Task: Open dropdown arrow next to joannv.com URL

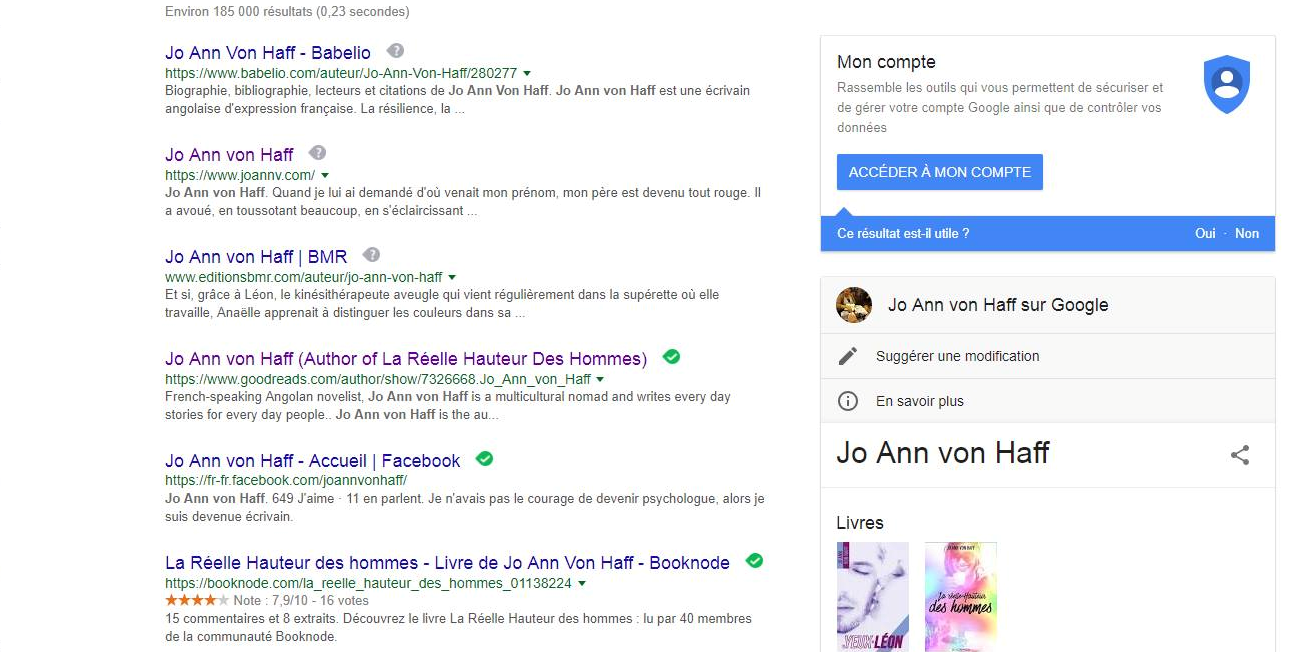Action: coord(325,175)
